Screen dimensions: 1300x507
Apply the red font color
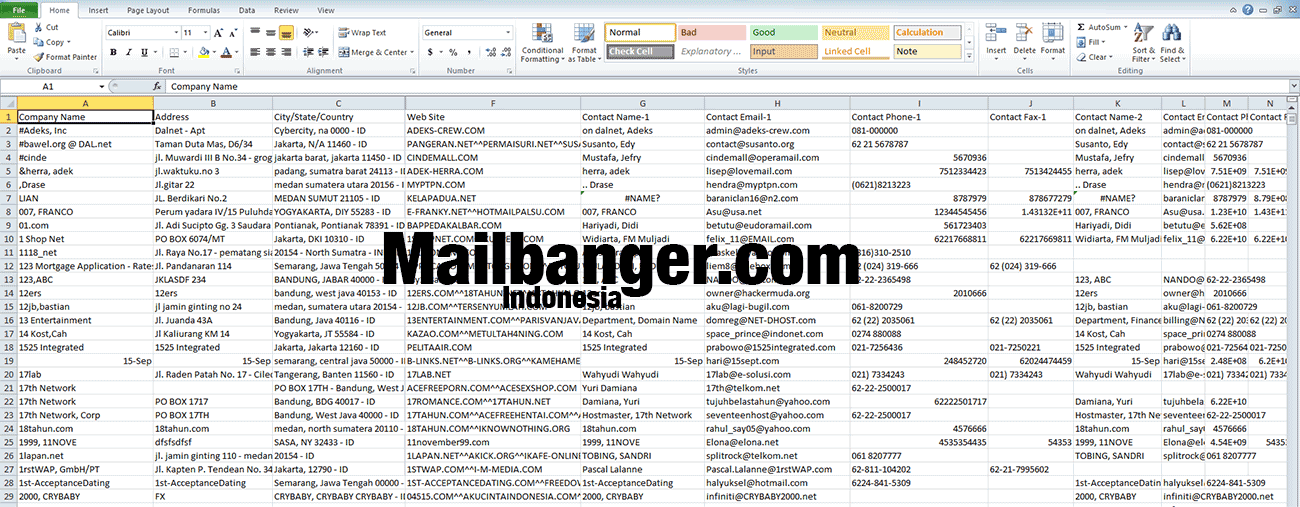point(226,52)
